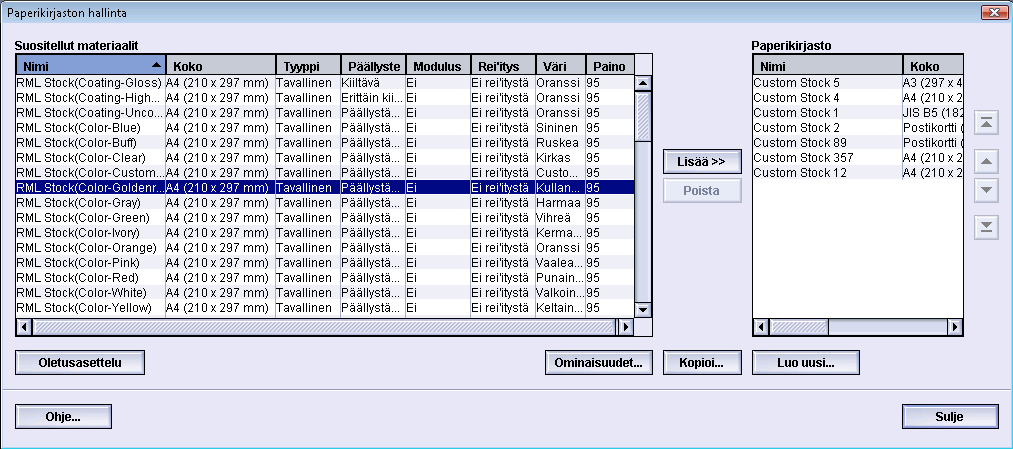
Task: Click the Oletusasettelu button
Action: (x=80, y=362)
